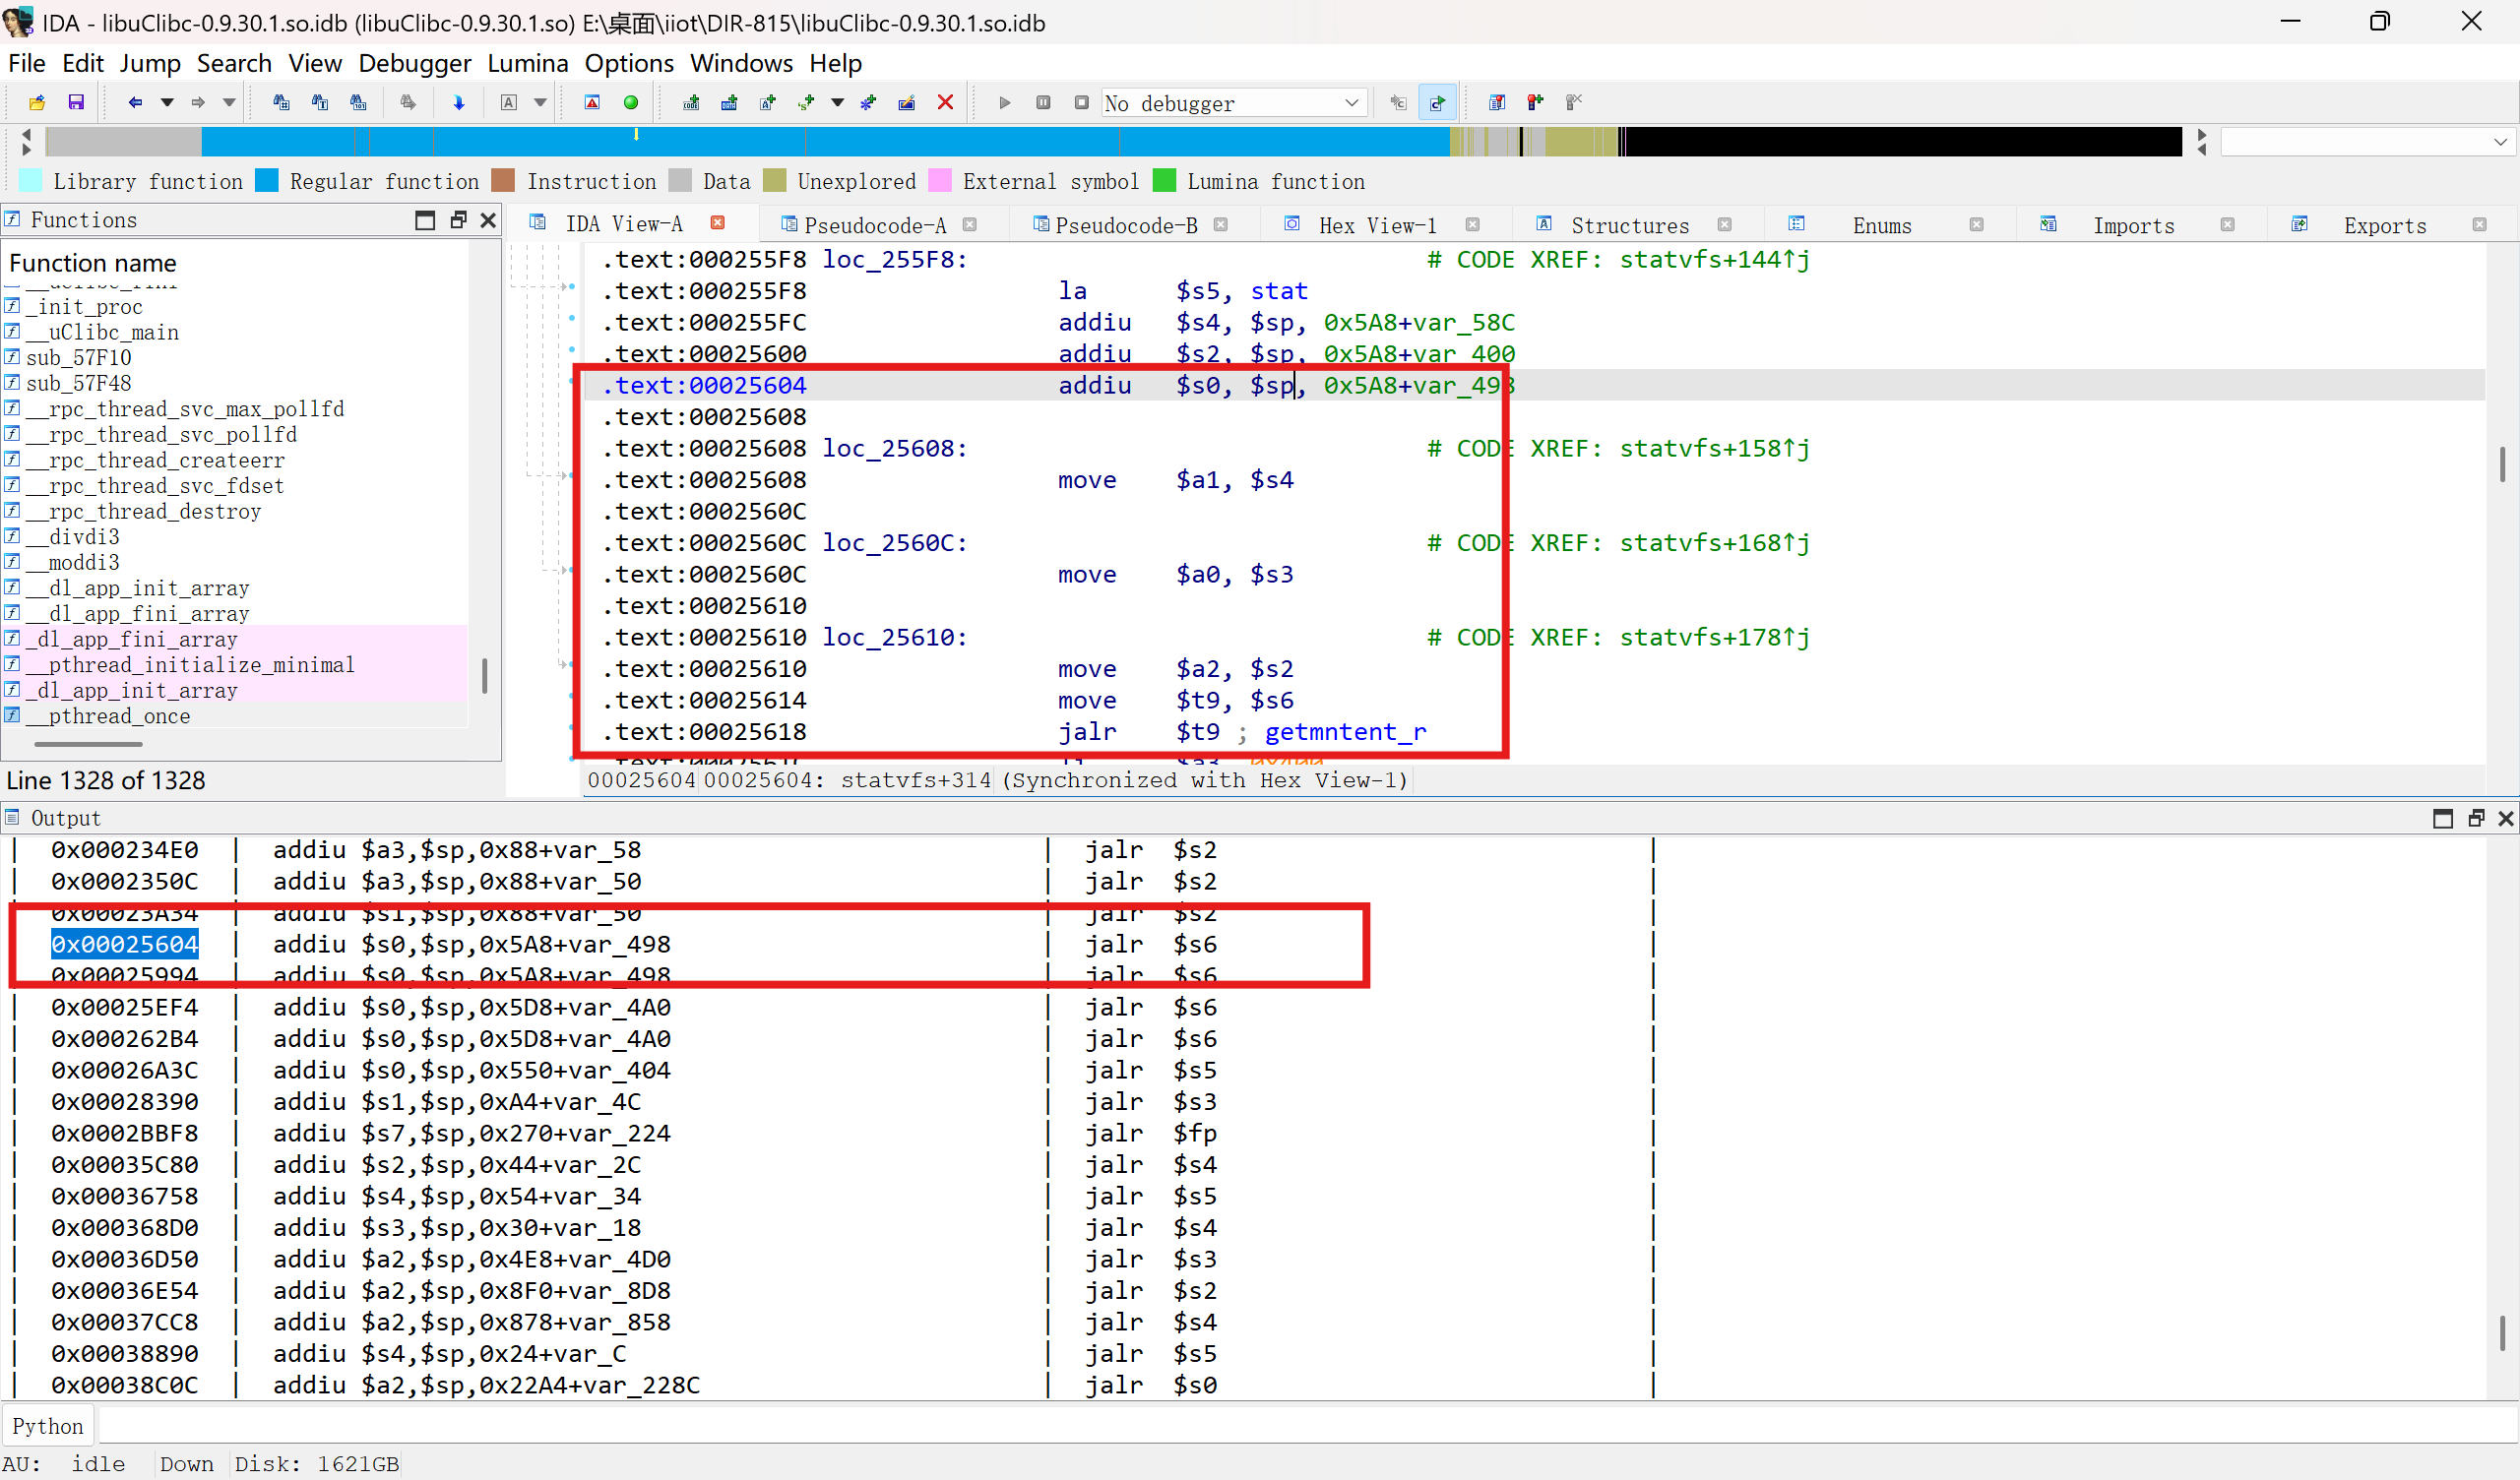Image resolution: width=2520 pixels, height=1480 pixels.
Task: Pause the process with the pause button
Action: pos(1043,102)
